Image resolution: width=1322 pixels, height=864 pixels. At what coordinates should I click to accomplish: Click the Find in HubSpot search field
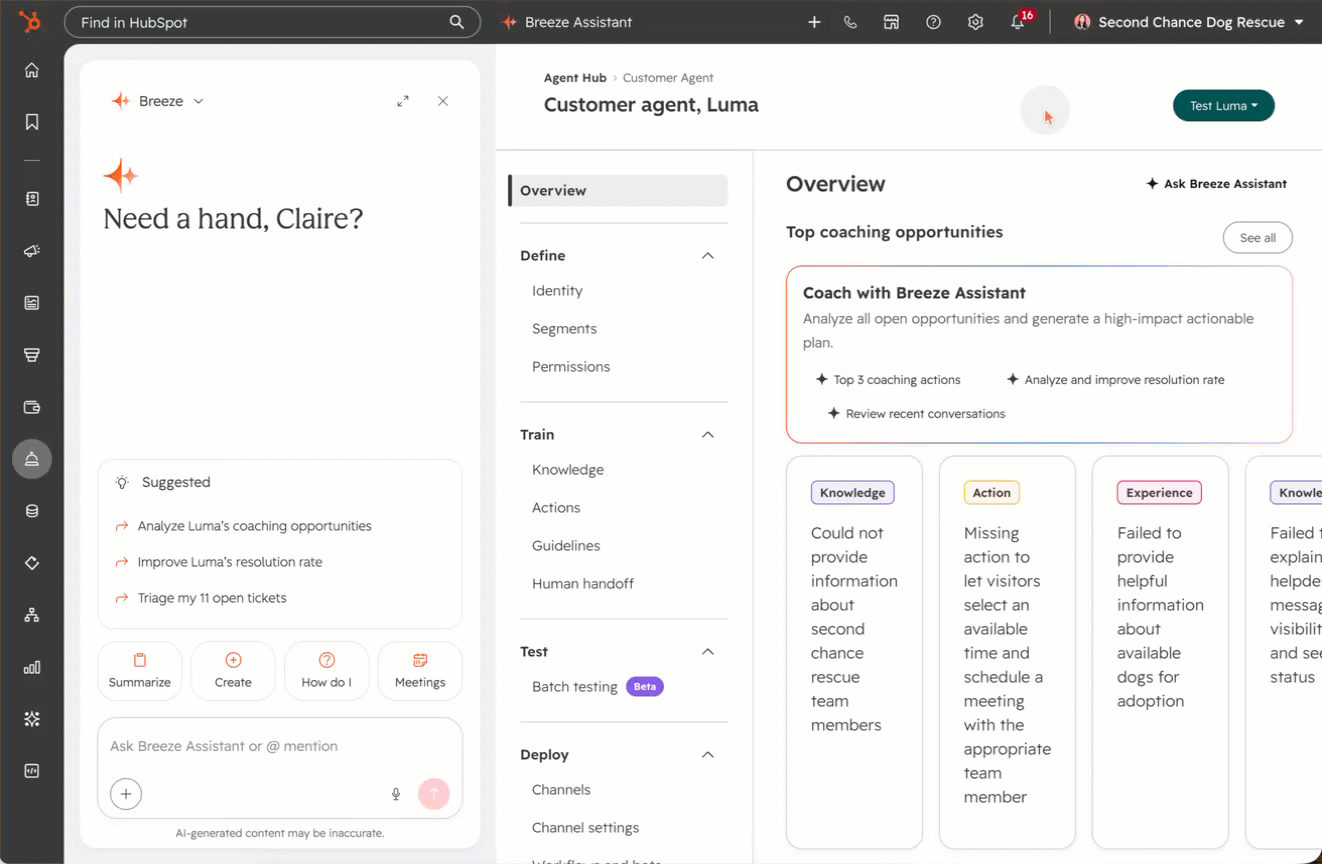point(272,22)
